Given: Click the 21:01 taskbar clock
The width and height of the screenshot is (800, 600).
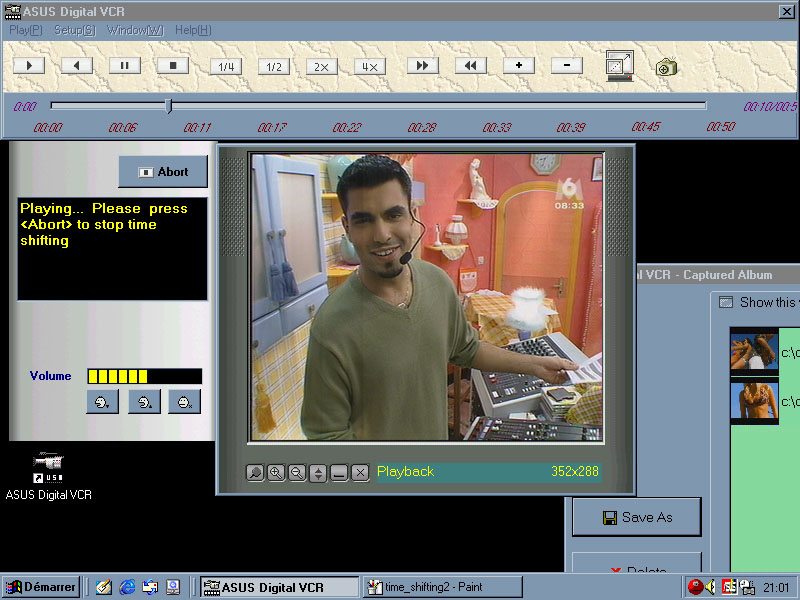Looking at the screenshot, I should [x=777, y=588].
